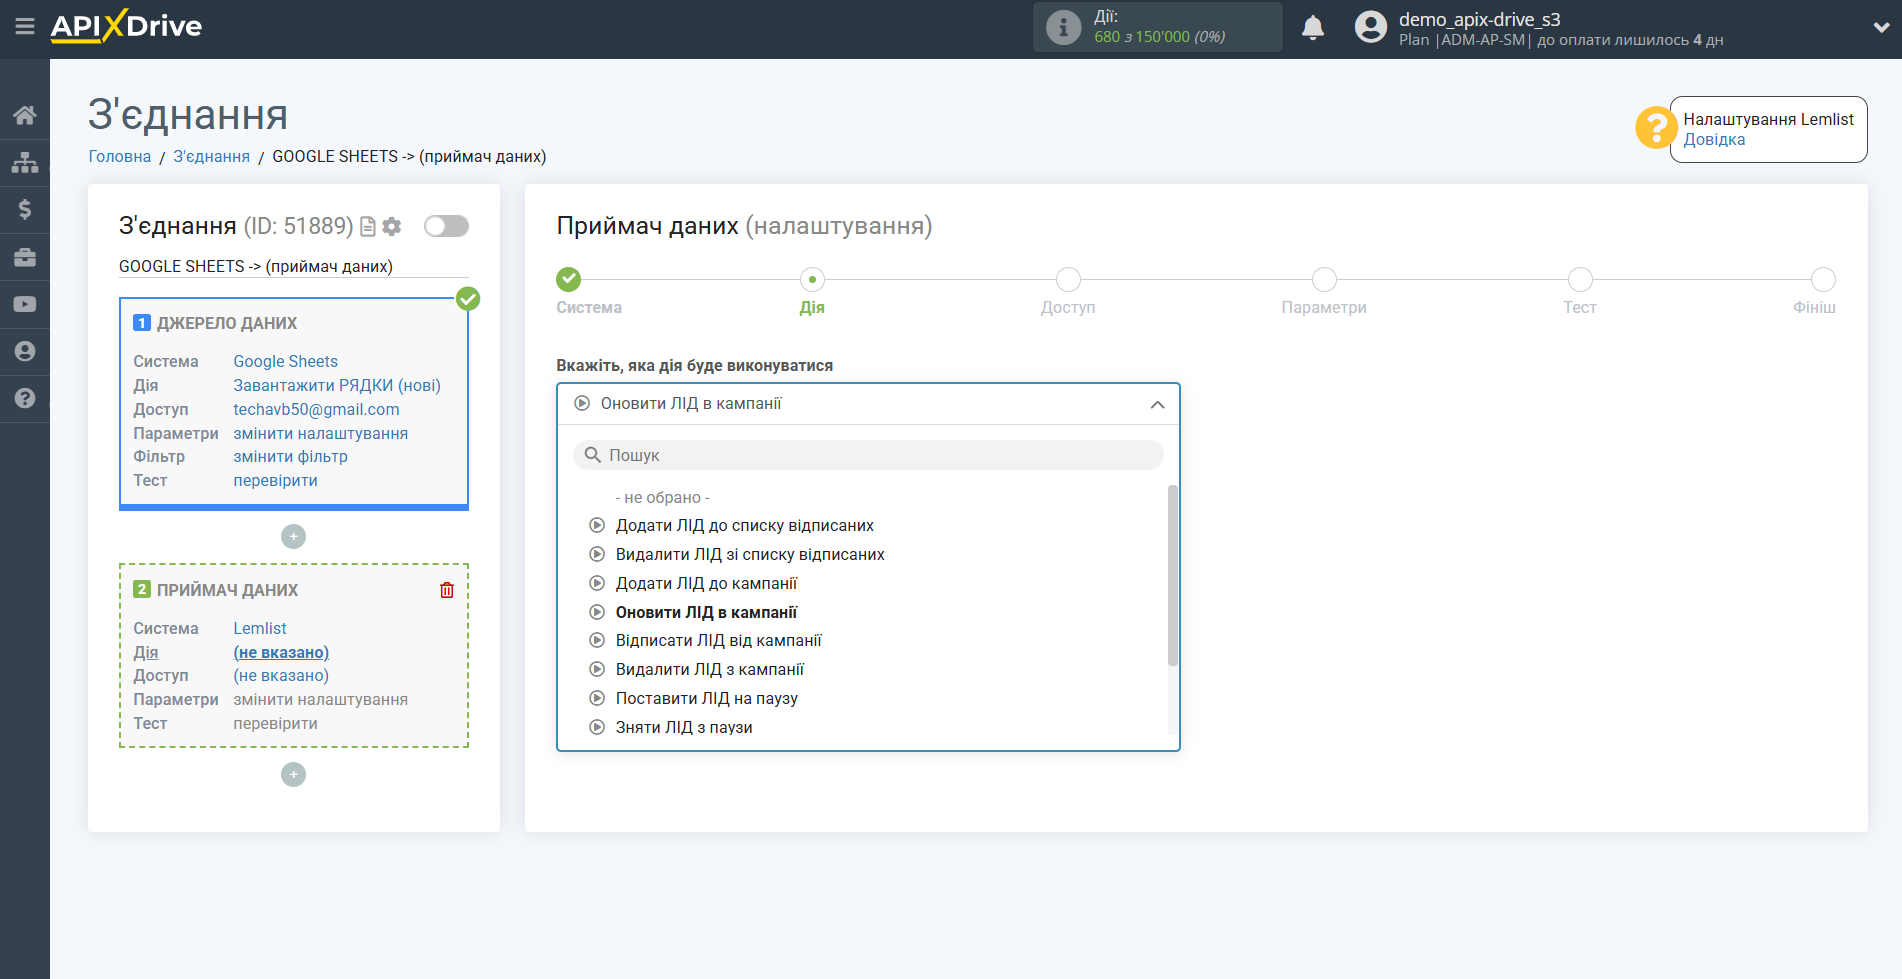Screen dimensions: 1902x979
Task: Go to the Тест step circle
Action: click(x=1580, y=279)
